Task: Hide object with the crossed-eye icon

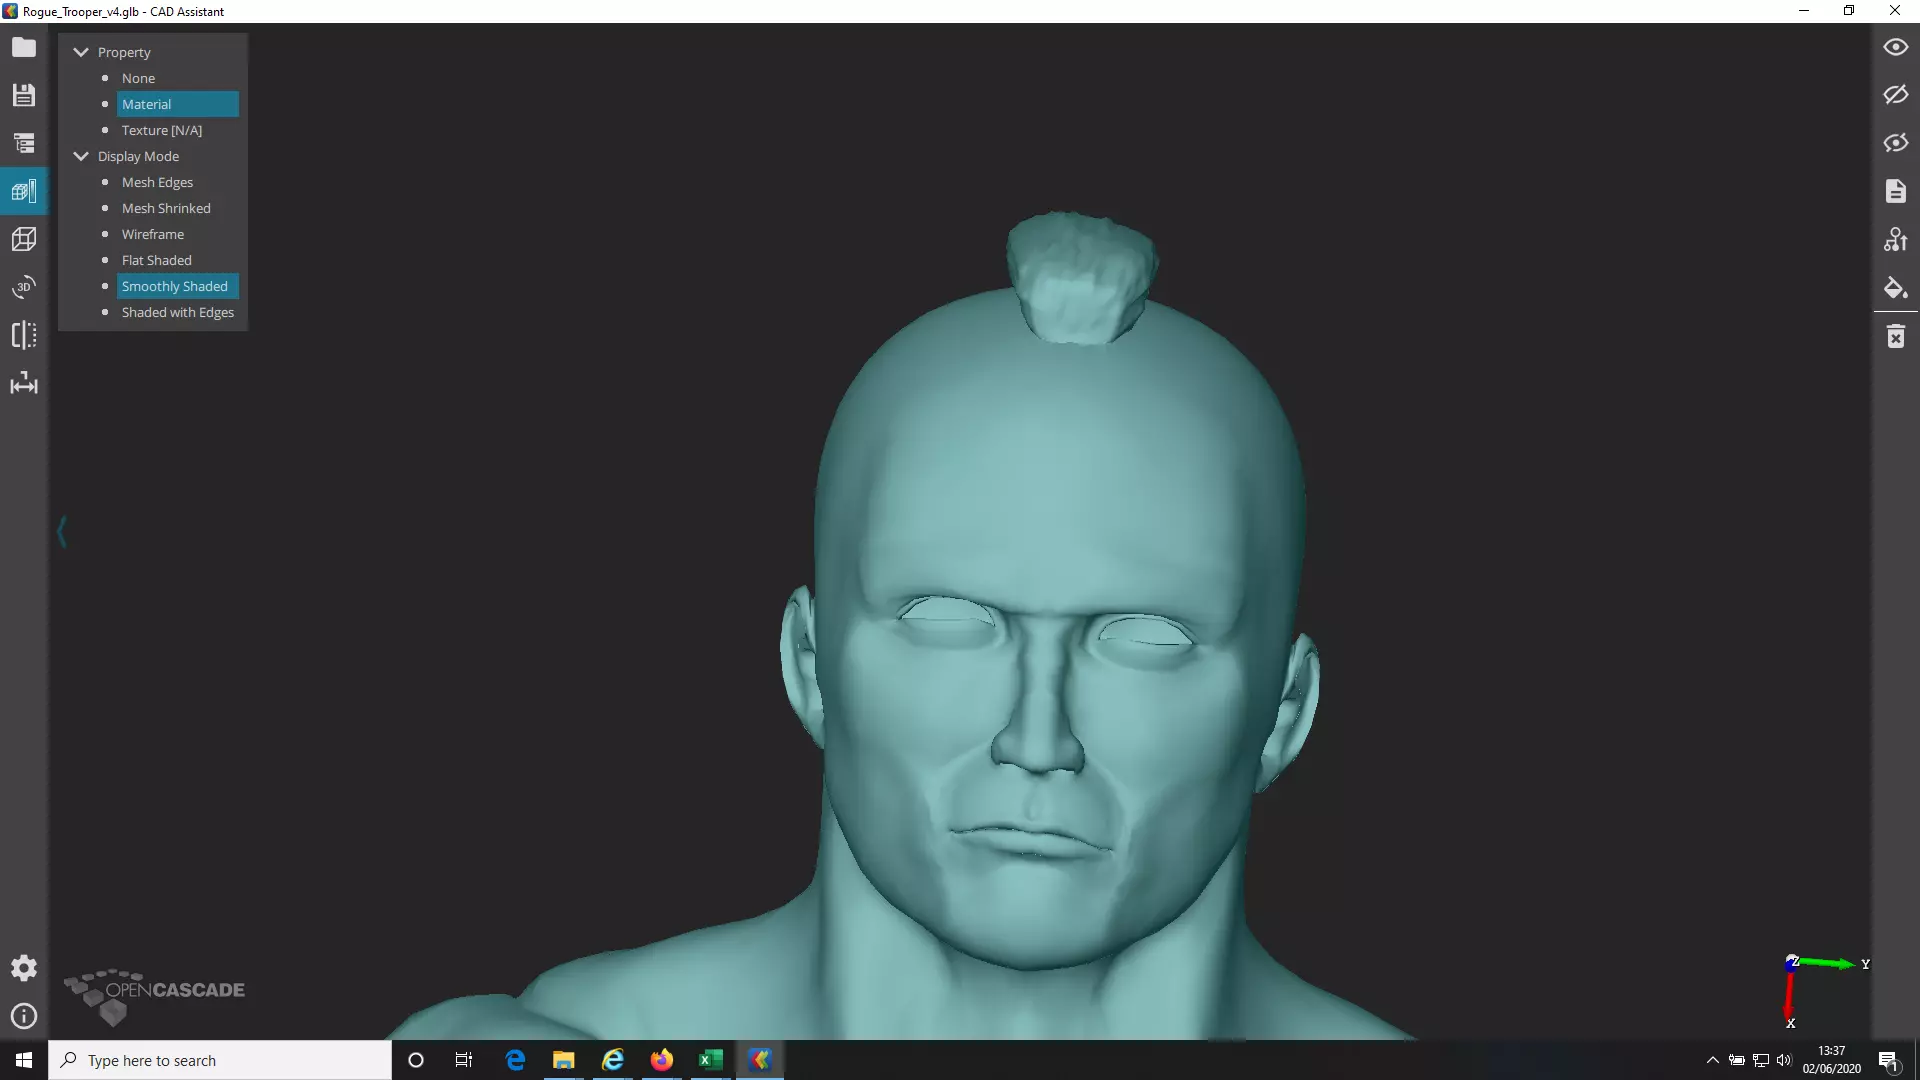Action: click(1895, 95)
